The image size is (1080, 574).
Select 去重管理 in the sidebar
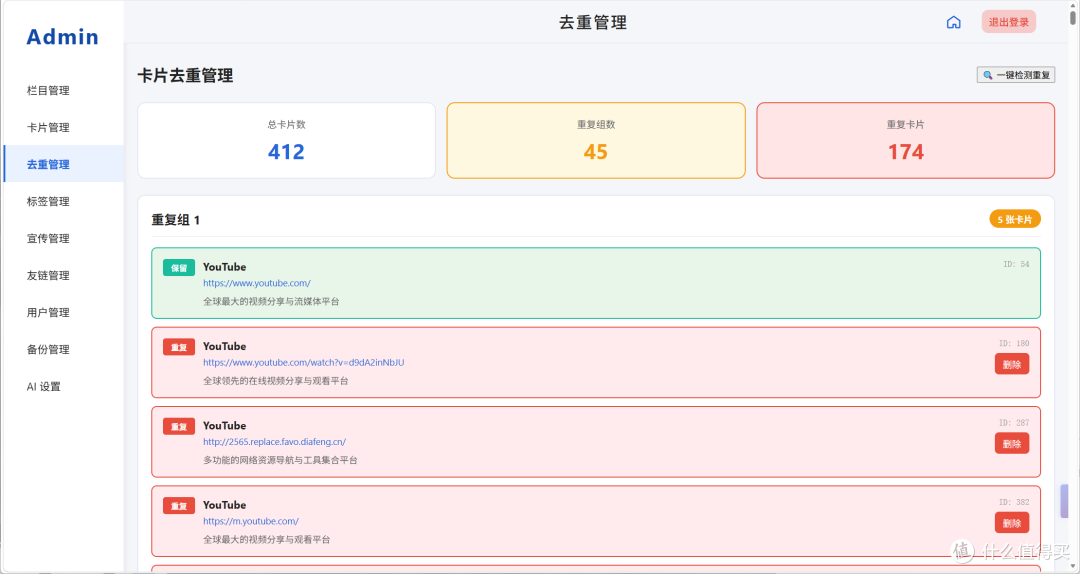tap(63, 164)
